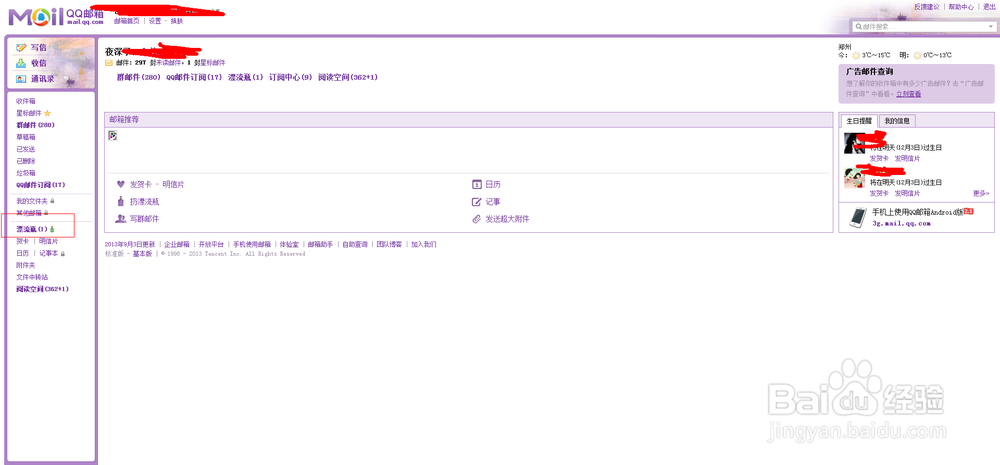Open 附件夹 in the sidebar
This screenshot has width=1000, height=465.
26,265
